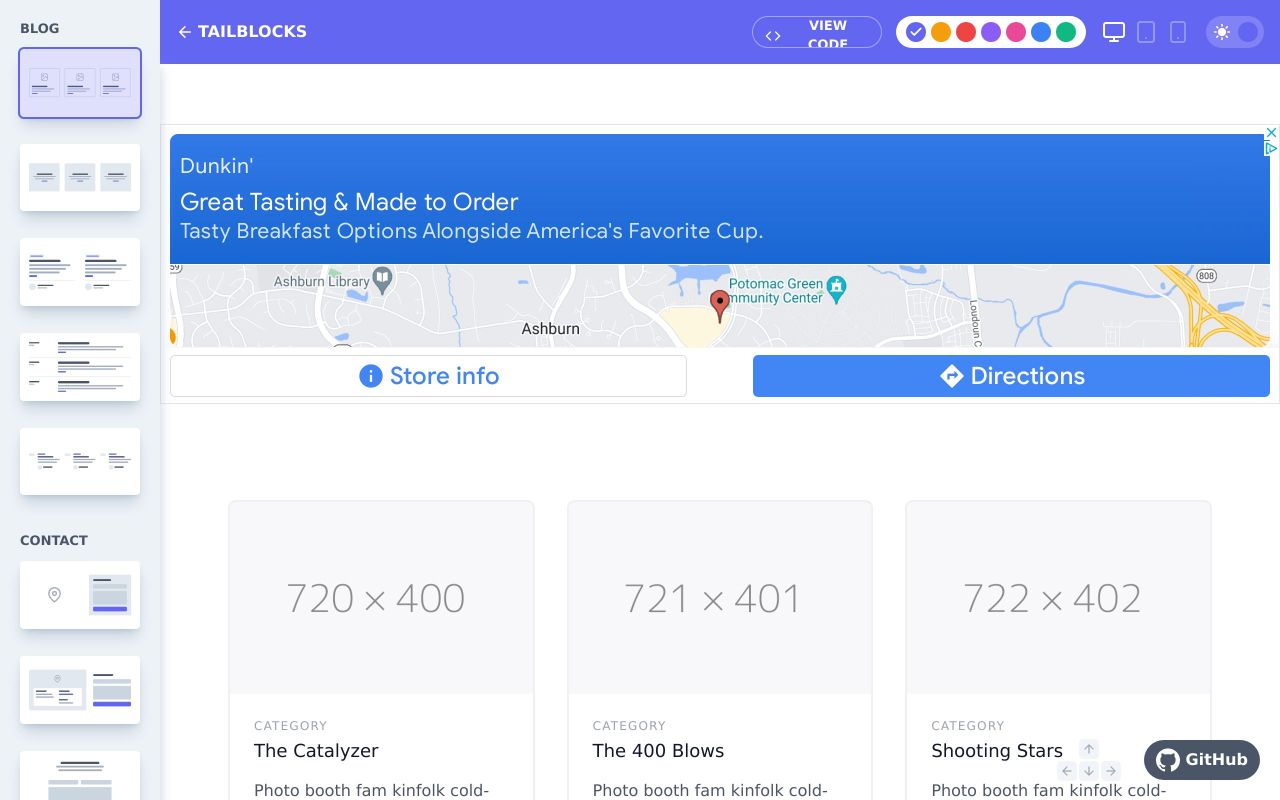Click The 400 Blows card title
The height and width of the screenshot is (800, 1280).
pyautogui.click(x=658, y=751)
